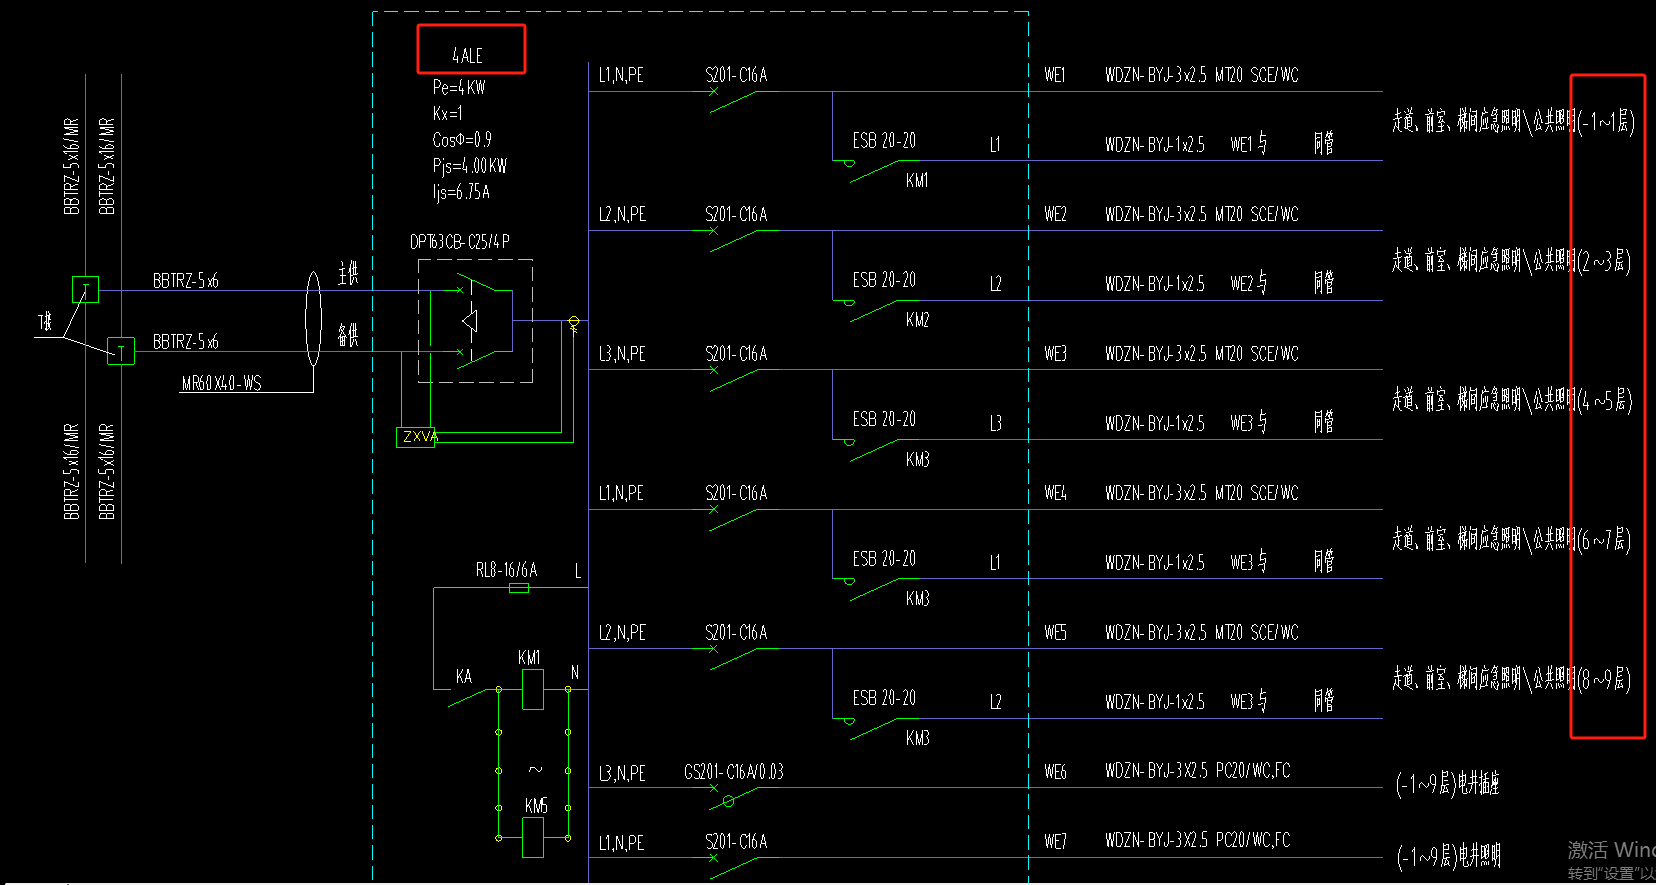Click the WE7 cable spec WDZN-BYJ-3X2.5 PC20/WC,FC
1656x885 pixels.
point(1198,840)
